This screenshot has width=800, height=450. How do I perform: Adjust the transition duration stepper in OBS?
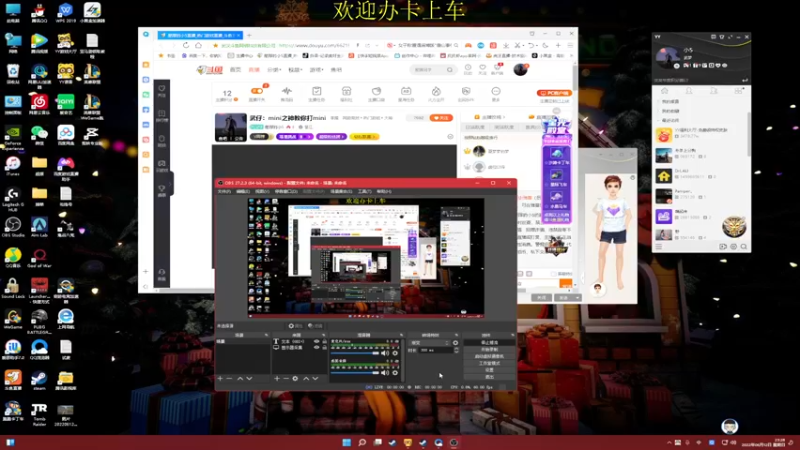[456, 351]
